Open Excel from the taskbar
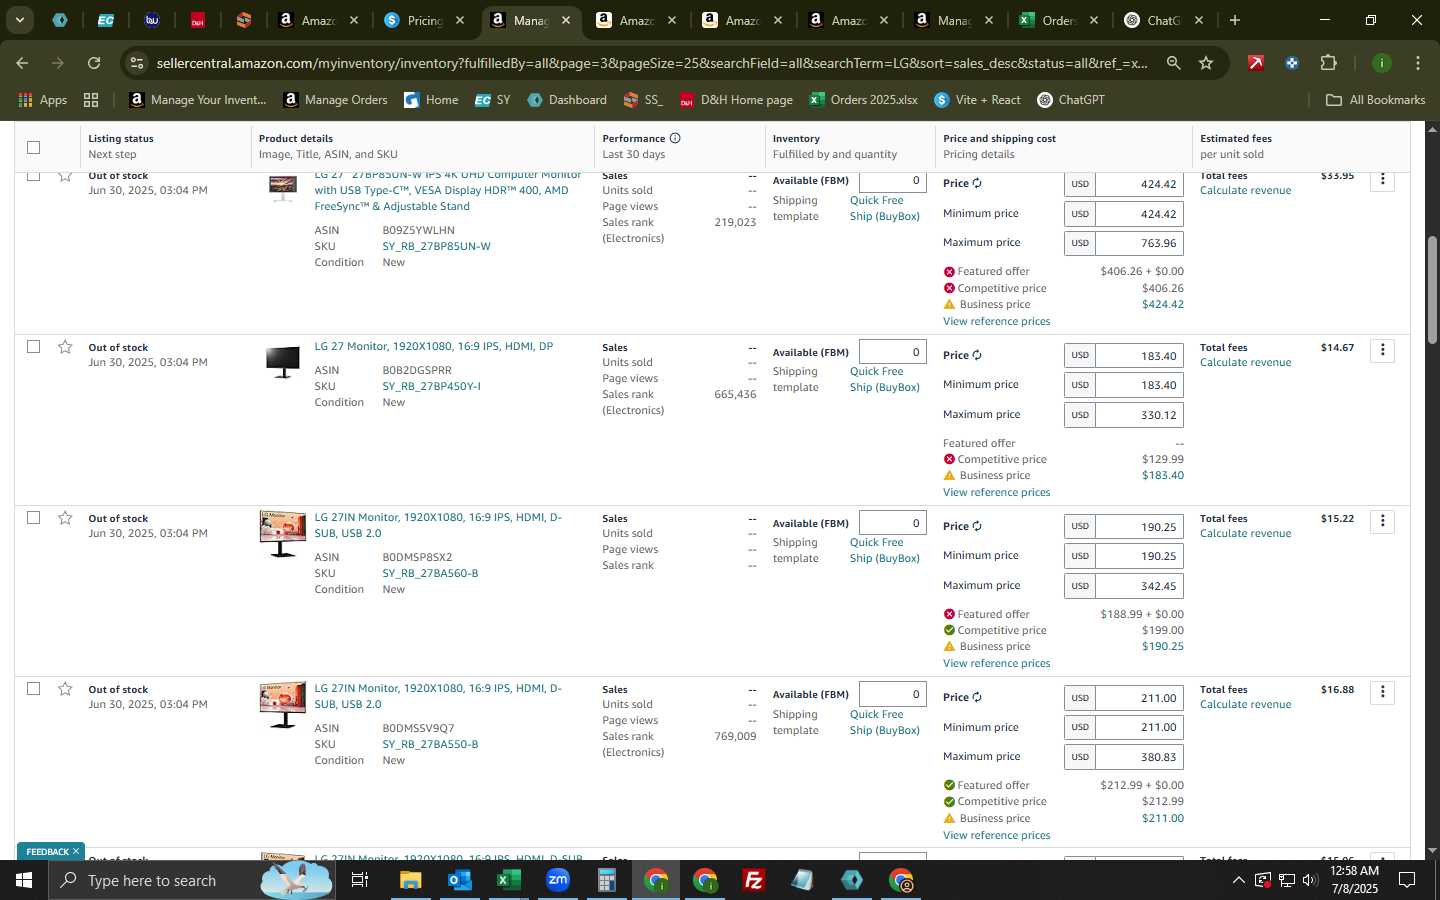Image resolution: width=1440 pixels, height=900 pixels. pyautogui.click(x=508, y=880)
